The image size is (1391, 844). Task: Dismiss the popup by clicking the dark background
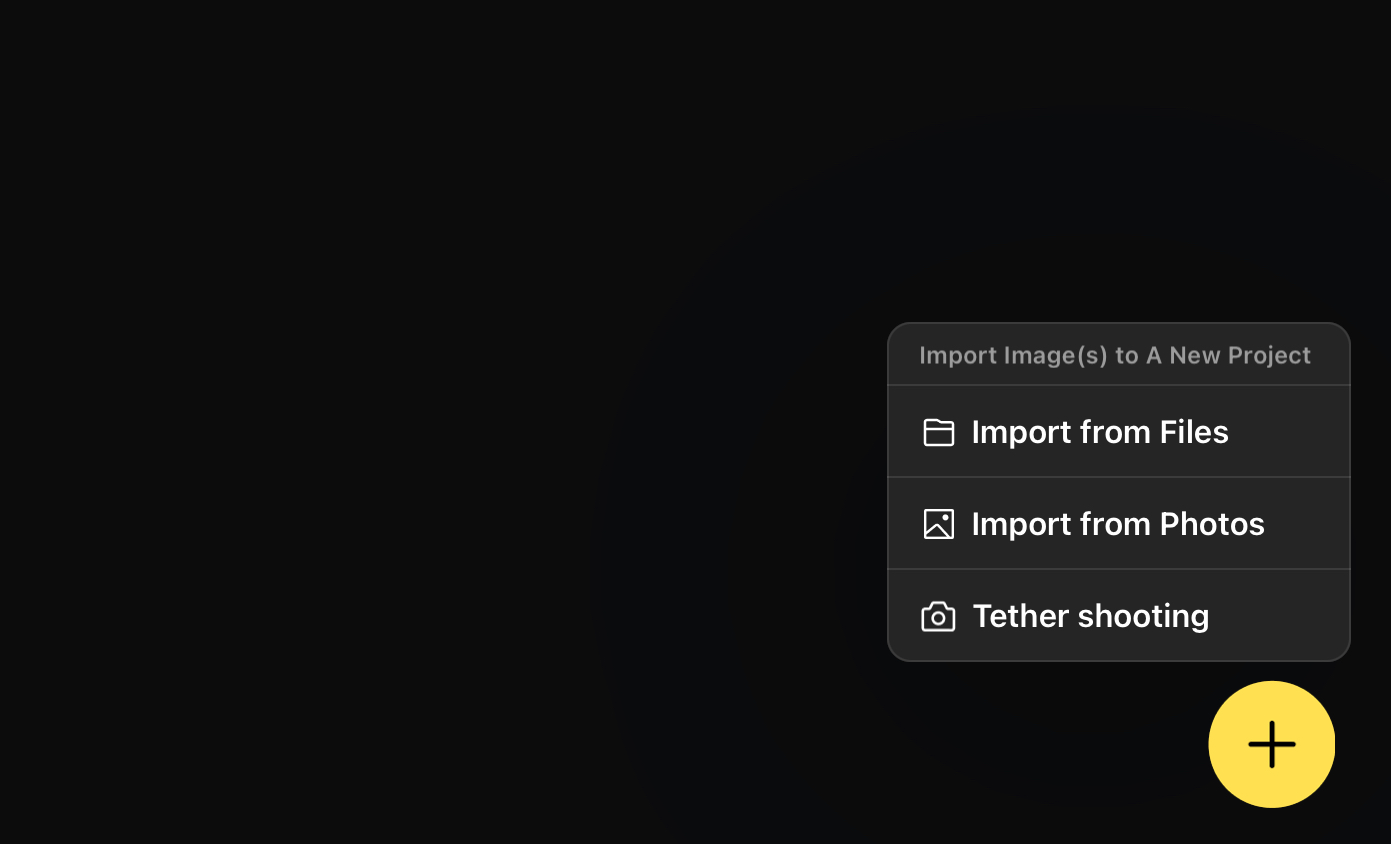400,400
